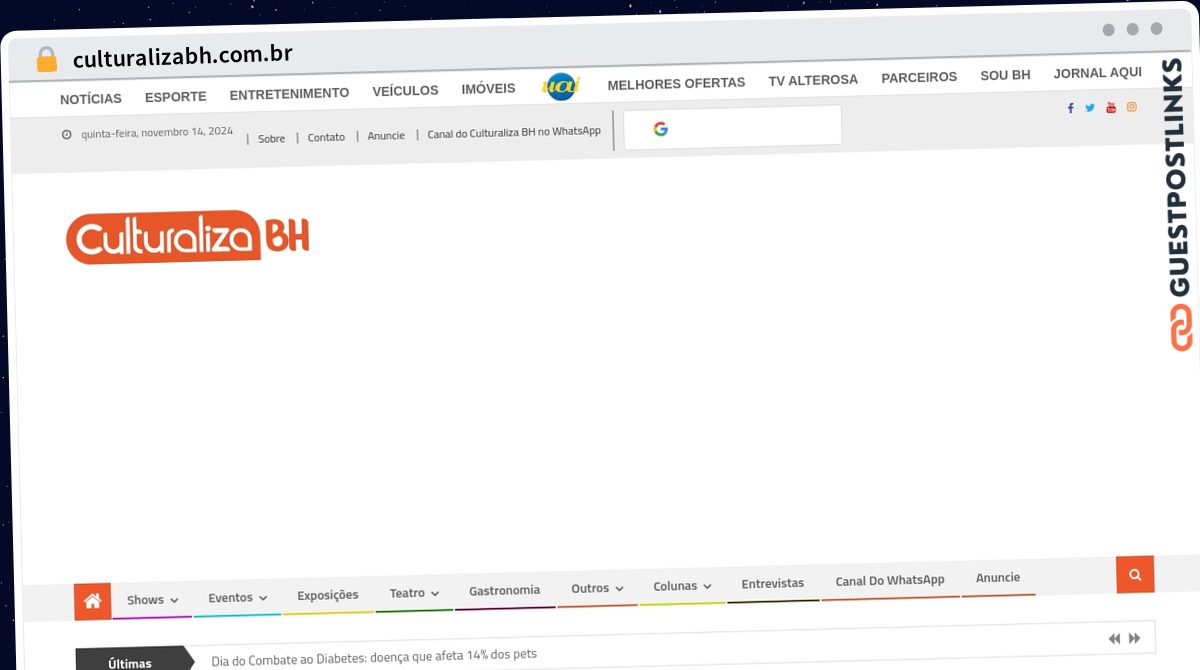This screenshot has width=1200, height=670.
Task: Open Anuncie in the colored navigation bar
Action: (x=998, y=577)
